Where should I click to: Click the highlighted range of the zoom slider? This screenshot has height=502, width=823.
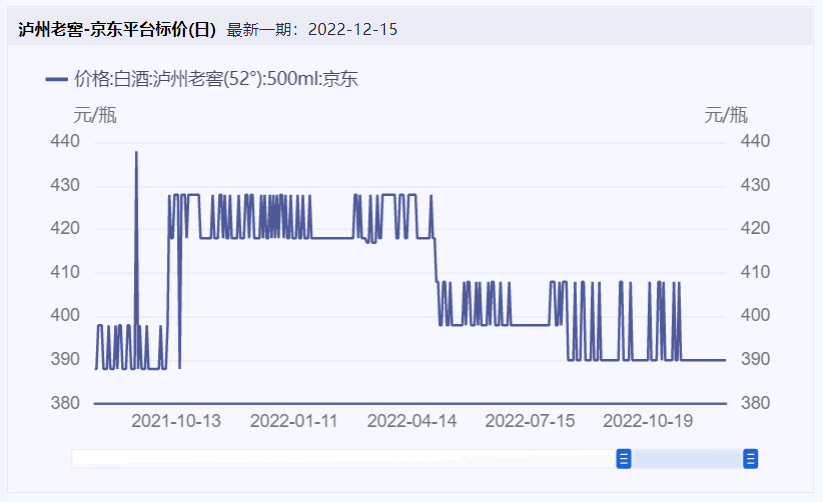click(x=687, y=458)
